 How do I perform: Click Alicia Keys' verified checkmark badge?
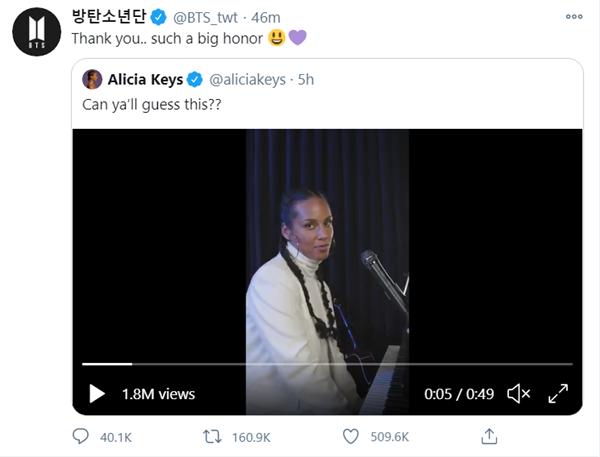pyautogui.click(x=197, y=79)
